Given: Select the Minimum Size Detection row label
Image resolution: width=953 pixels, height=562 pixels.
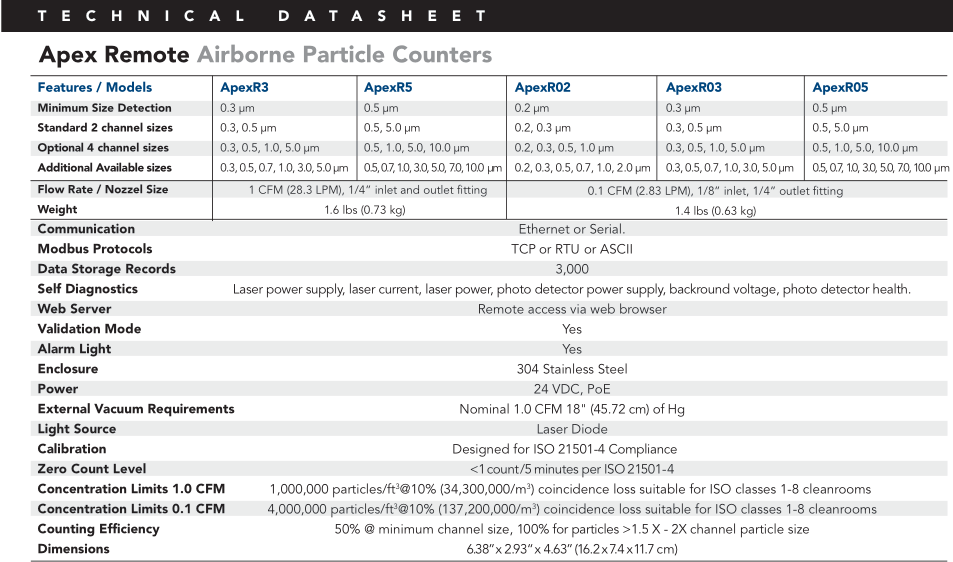Looking at the screenshot, I should pos(104,108).
